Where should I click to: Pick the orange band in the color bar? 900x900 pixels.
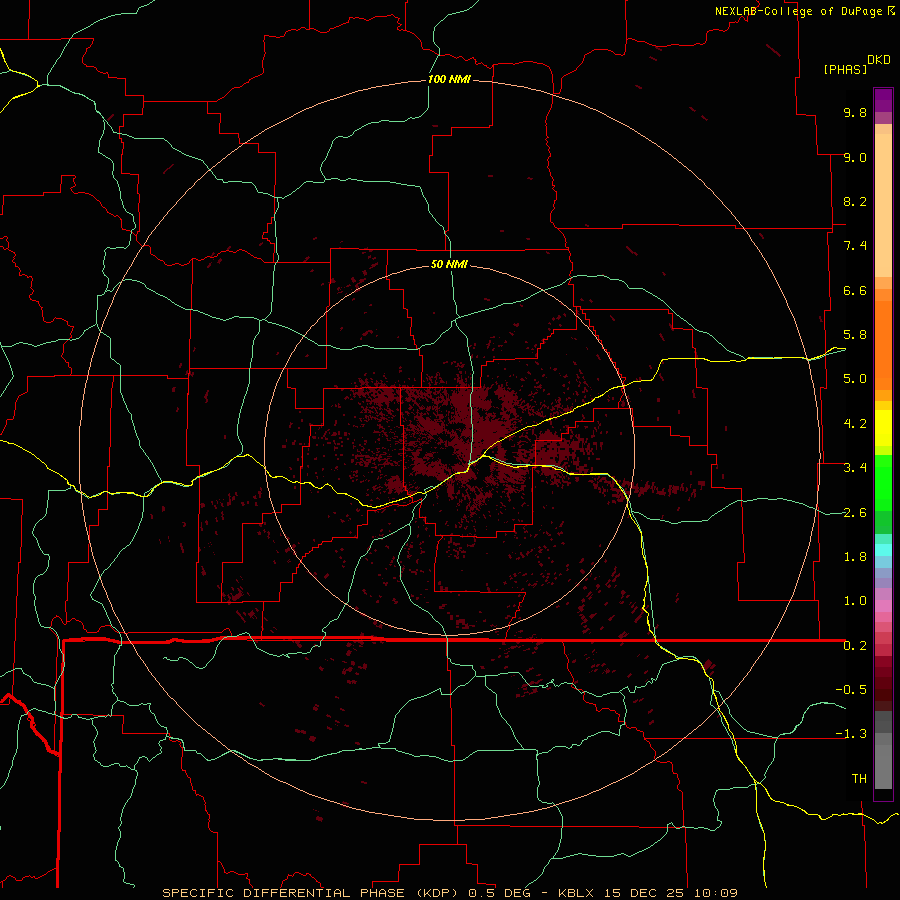pyautogui.click(x=883, y=346)
